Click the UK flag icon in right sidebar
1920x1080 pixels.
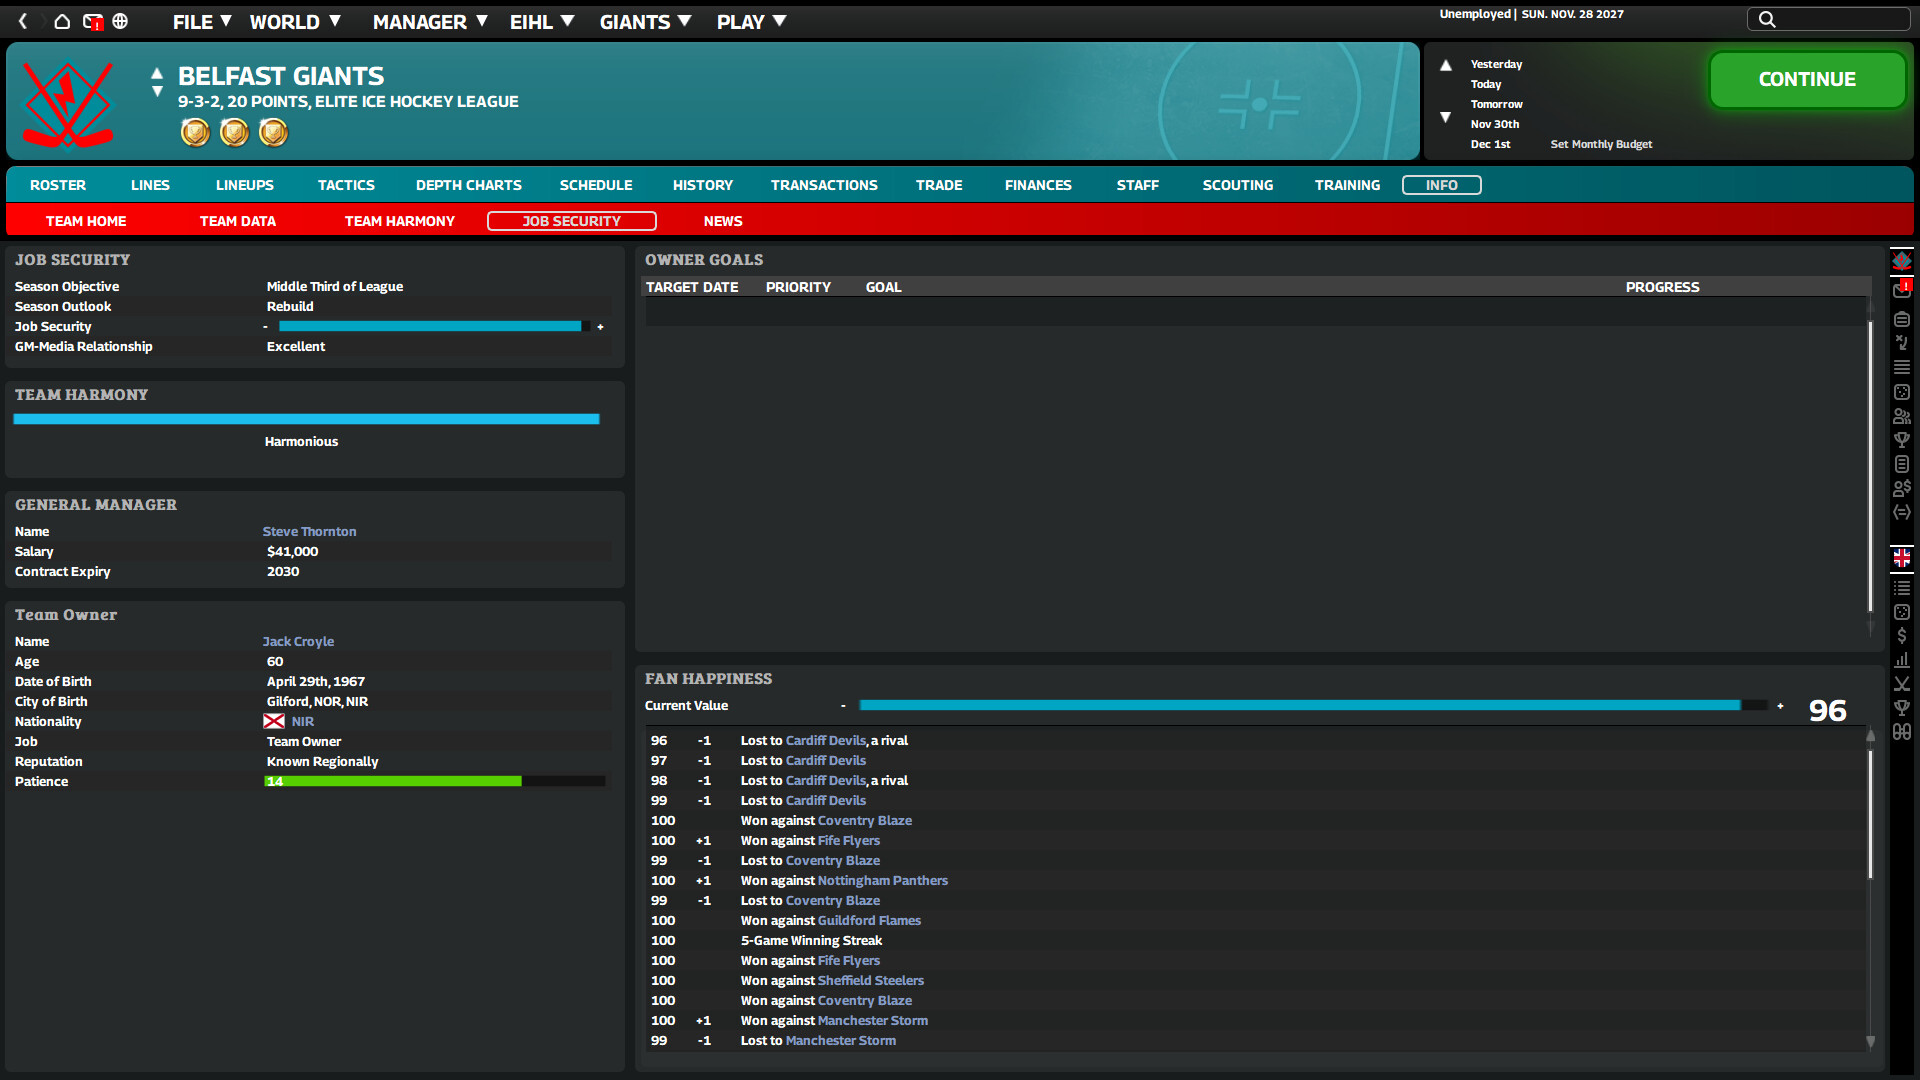coord(1902,558)
